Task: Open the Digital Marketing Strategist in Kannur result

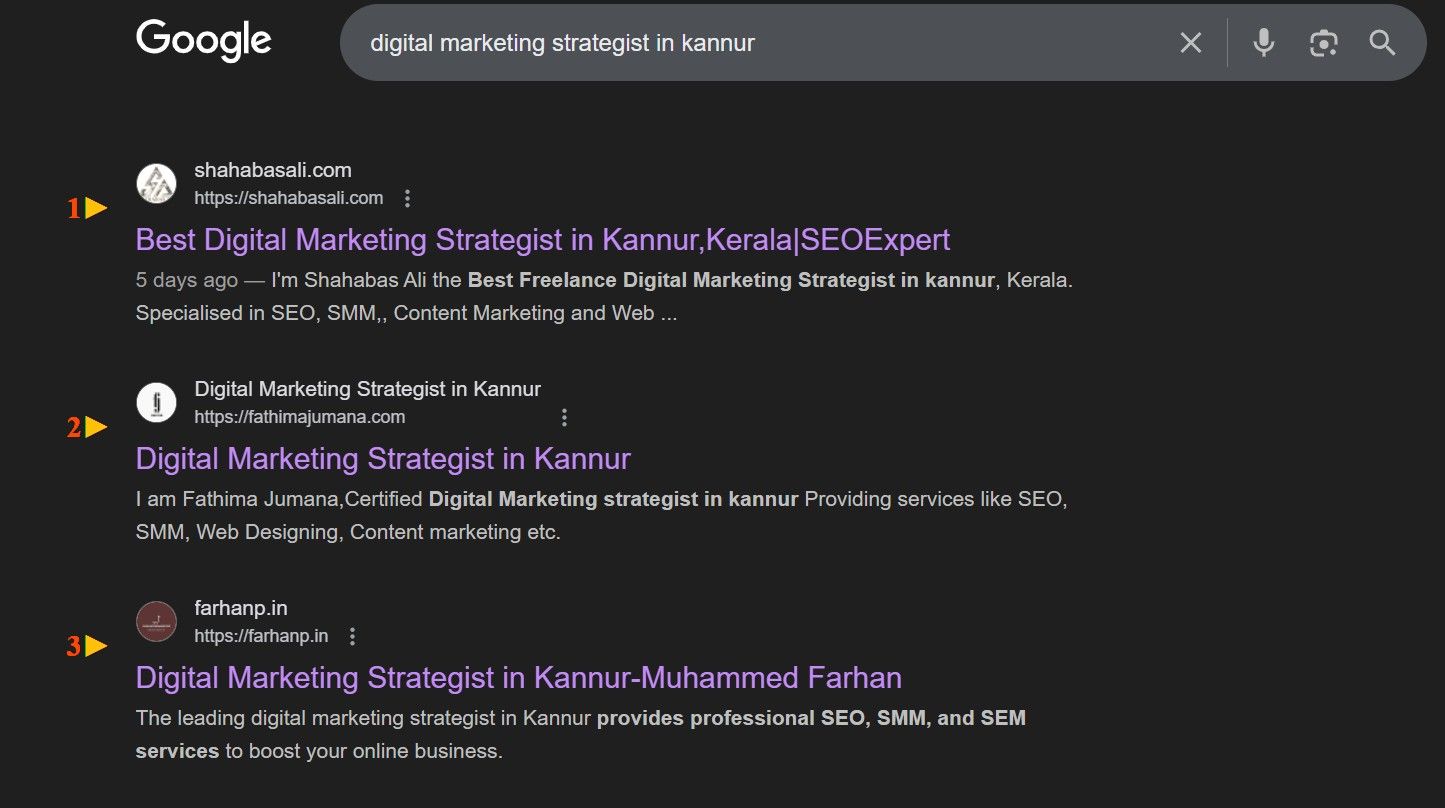Action: [383, 458]
